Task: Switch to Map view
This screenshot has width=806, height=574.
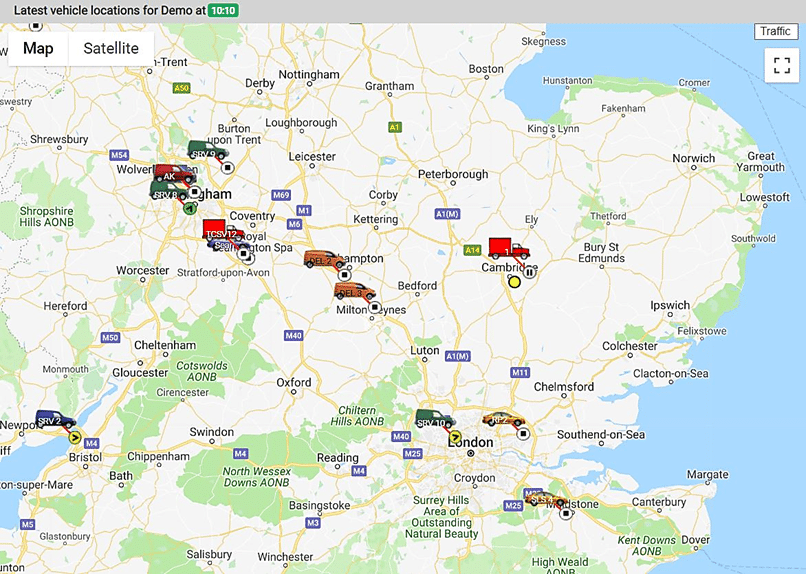Action: tap(38, 48)
